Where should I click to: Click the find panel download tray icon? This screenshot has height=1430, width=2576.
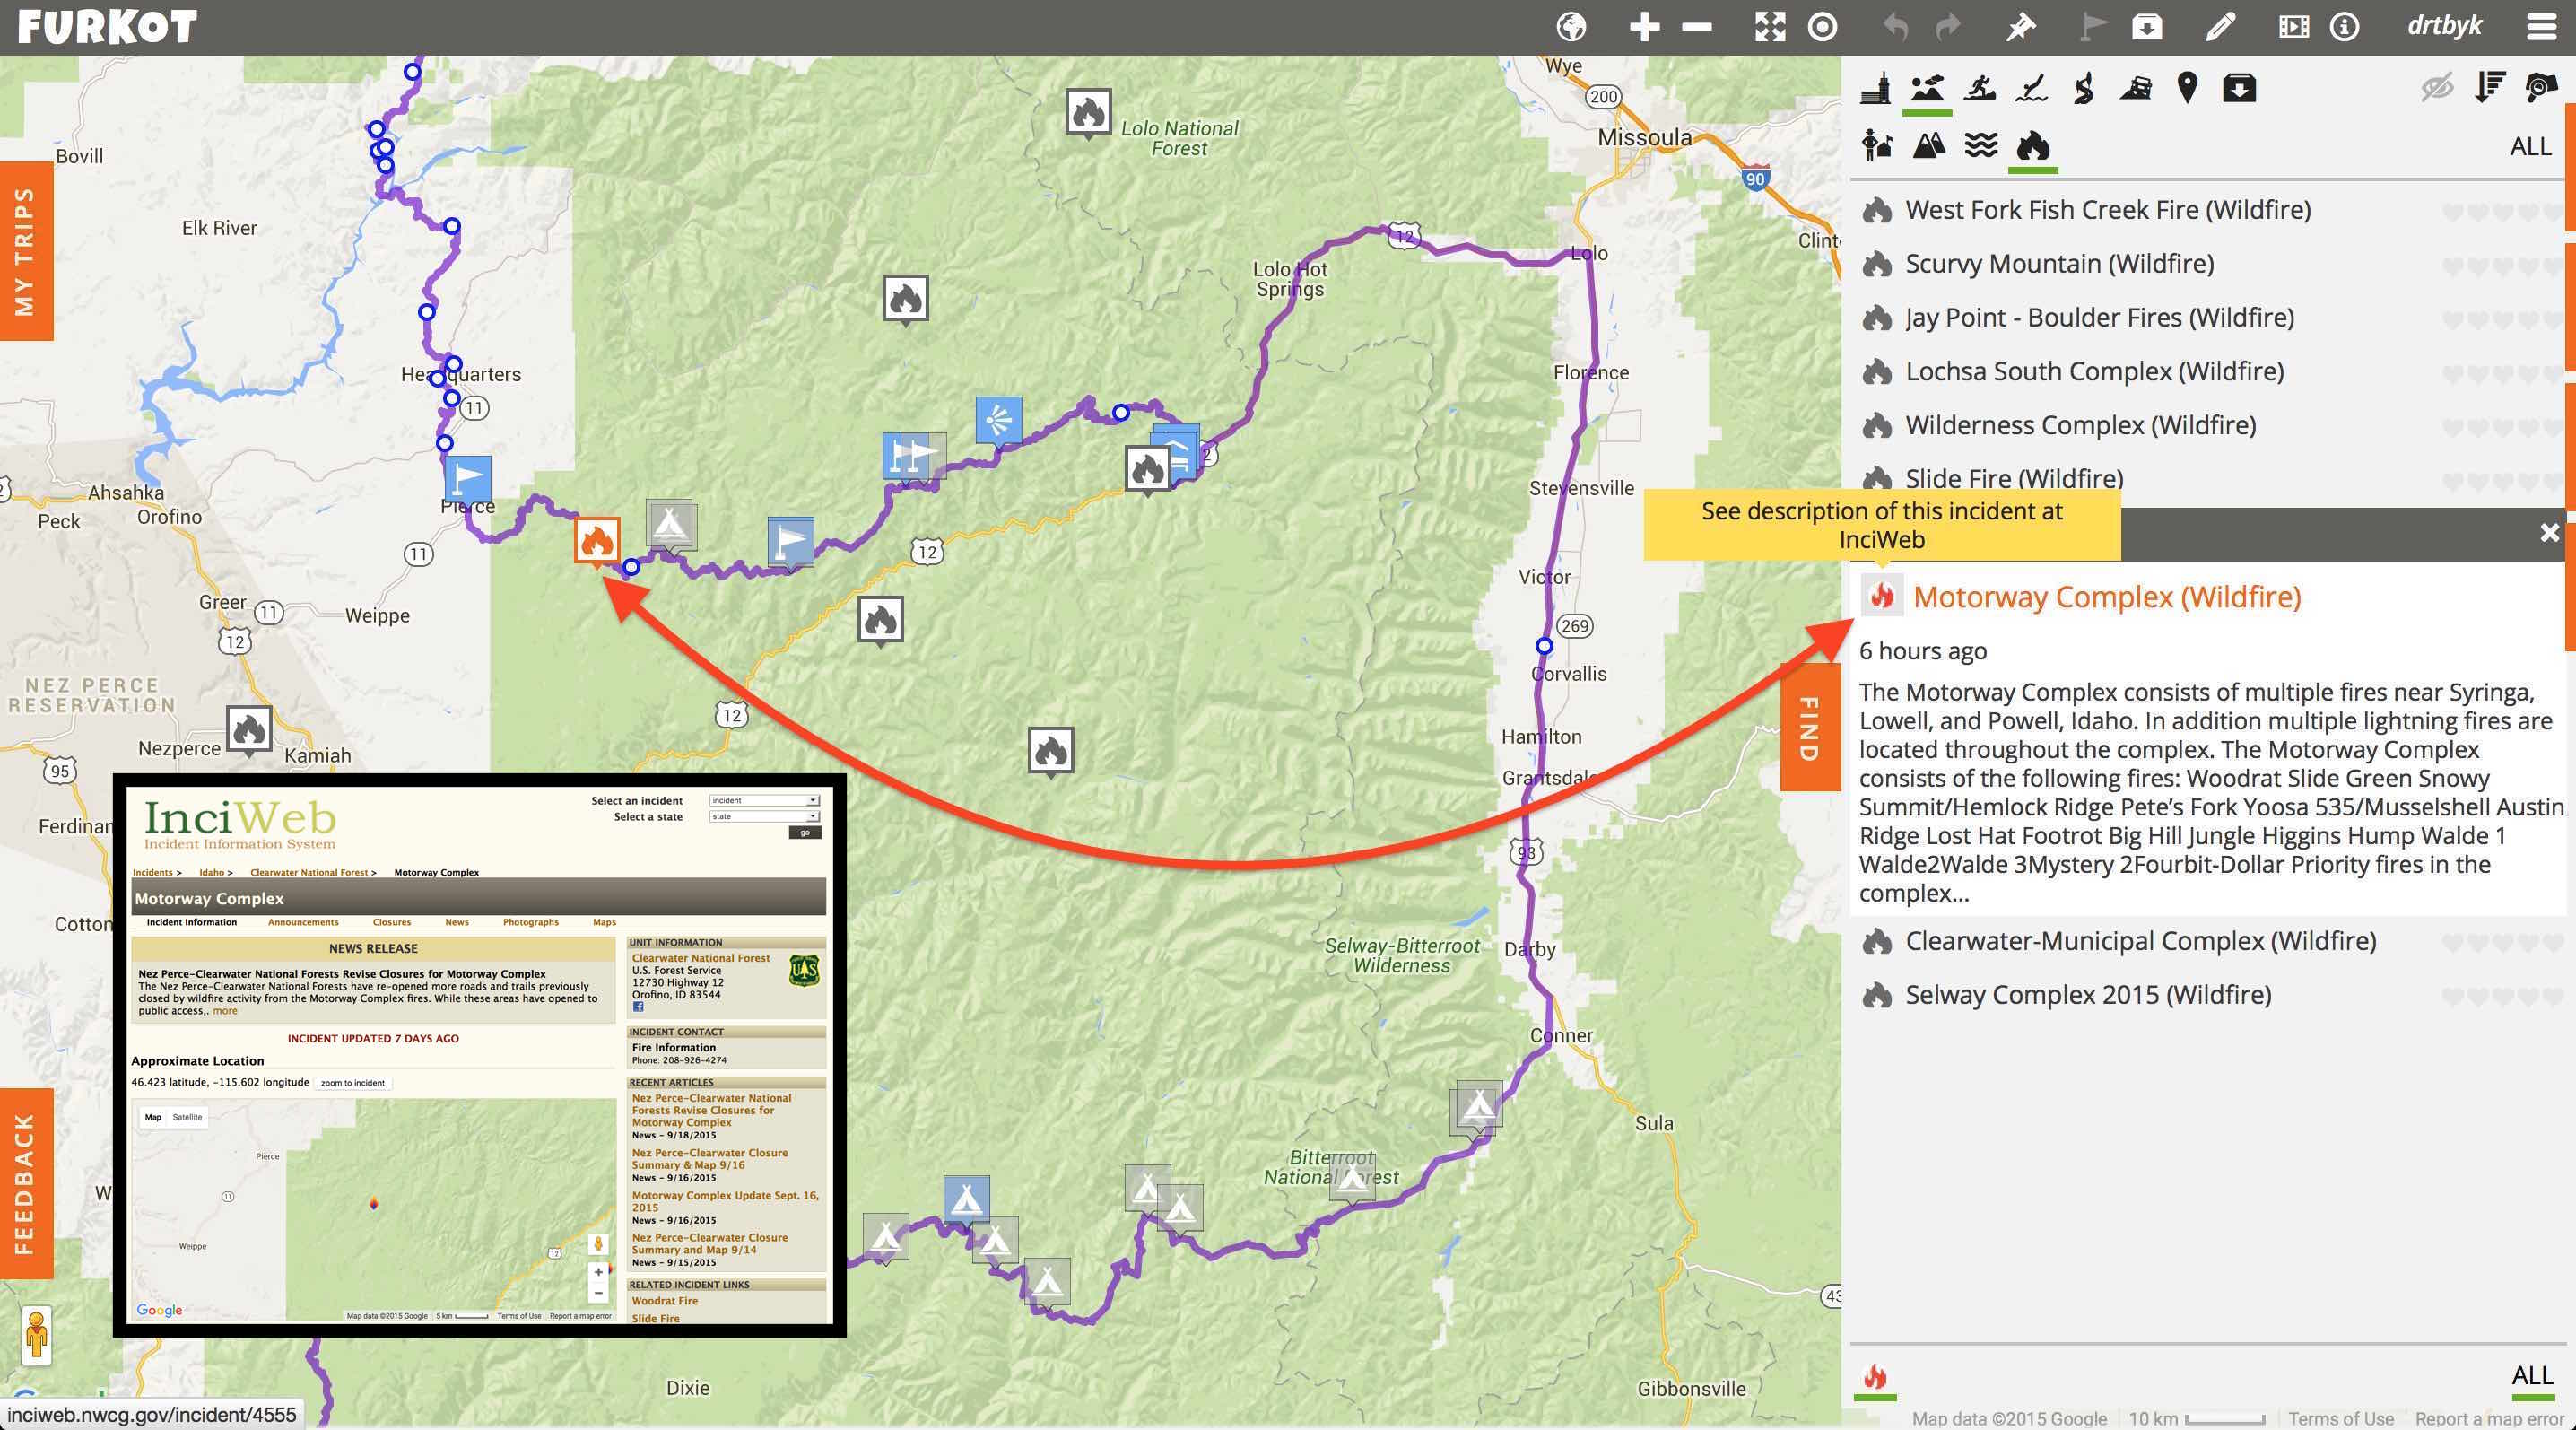[2239, 88]
